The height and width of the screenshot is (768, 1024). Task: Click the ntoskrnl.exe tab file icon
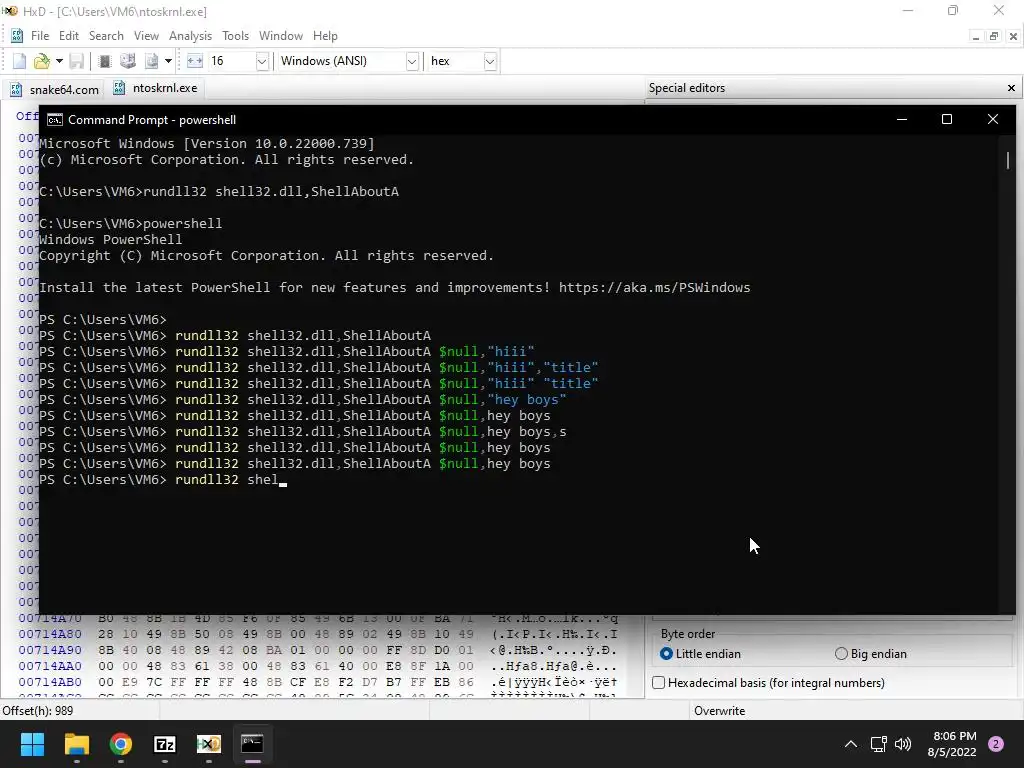coord(119,88)
